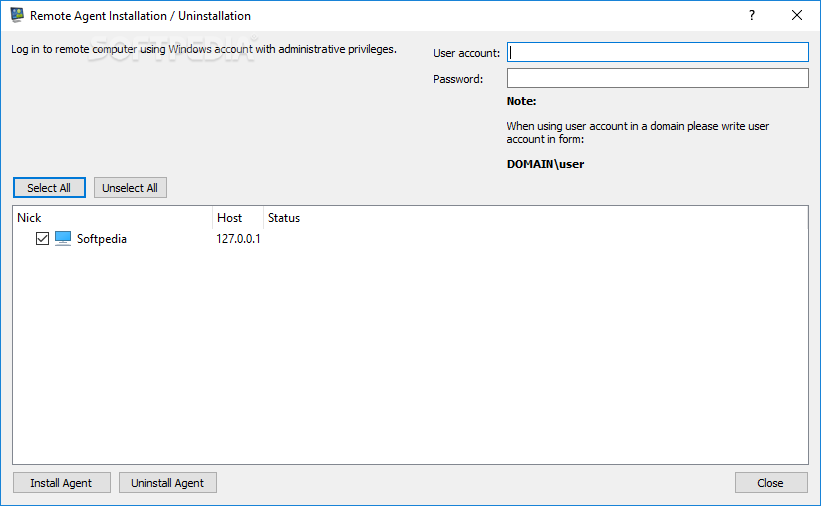Select the Softpedia row name
The image size is (821, 506).
[x=102, y=239]
